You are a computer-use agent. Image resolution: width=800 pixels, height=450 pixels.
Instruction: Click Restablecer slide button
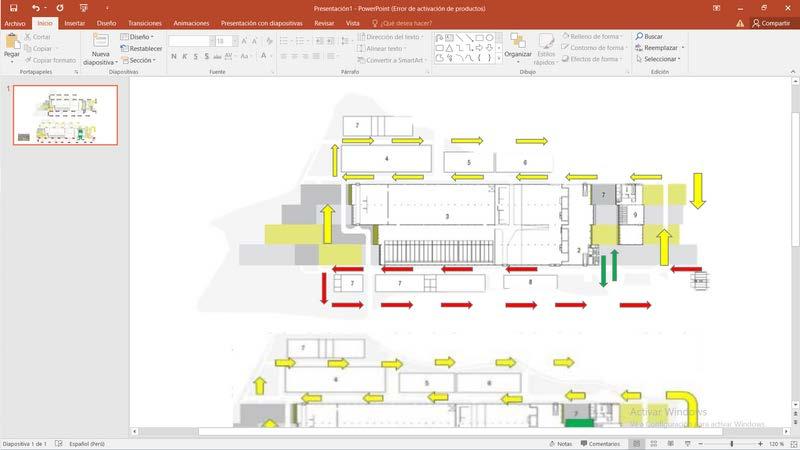pyautogui.click(x=141, y=48)
